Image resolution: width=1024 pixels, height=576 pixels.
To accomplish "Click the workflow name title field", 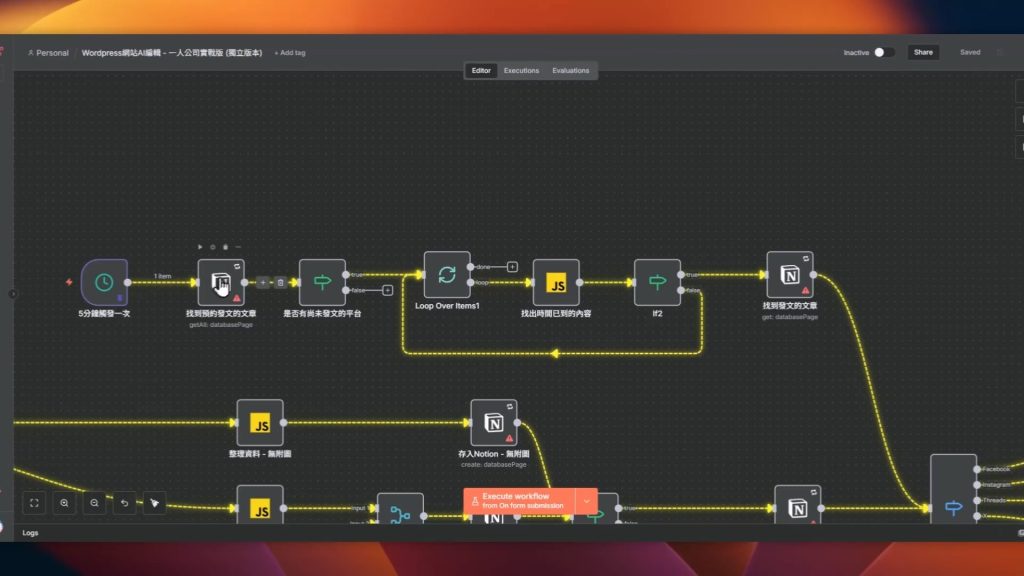I will 171,53.
